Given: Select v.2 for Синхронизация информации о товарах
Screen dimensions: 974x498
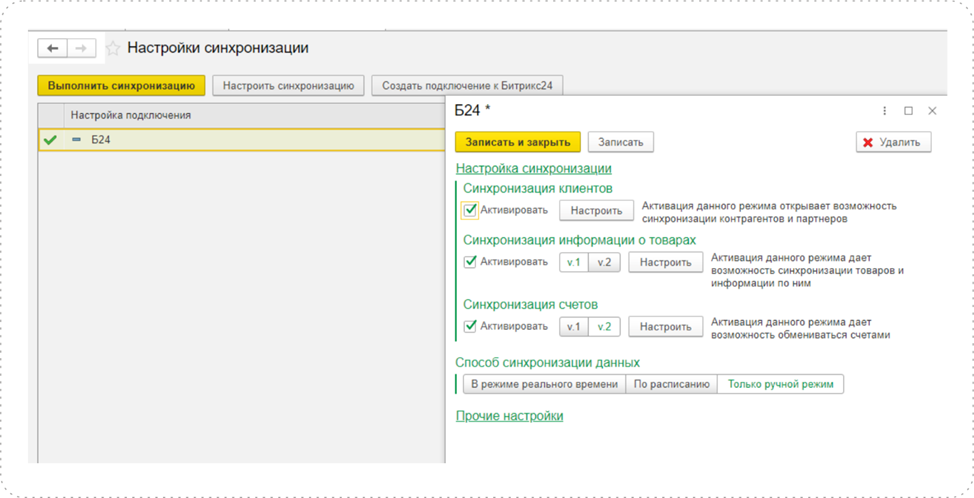Looking at the screenshot, I should click(604, 262).
